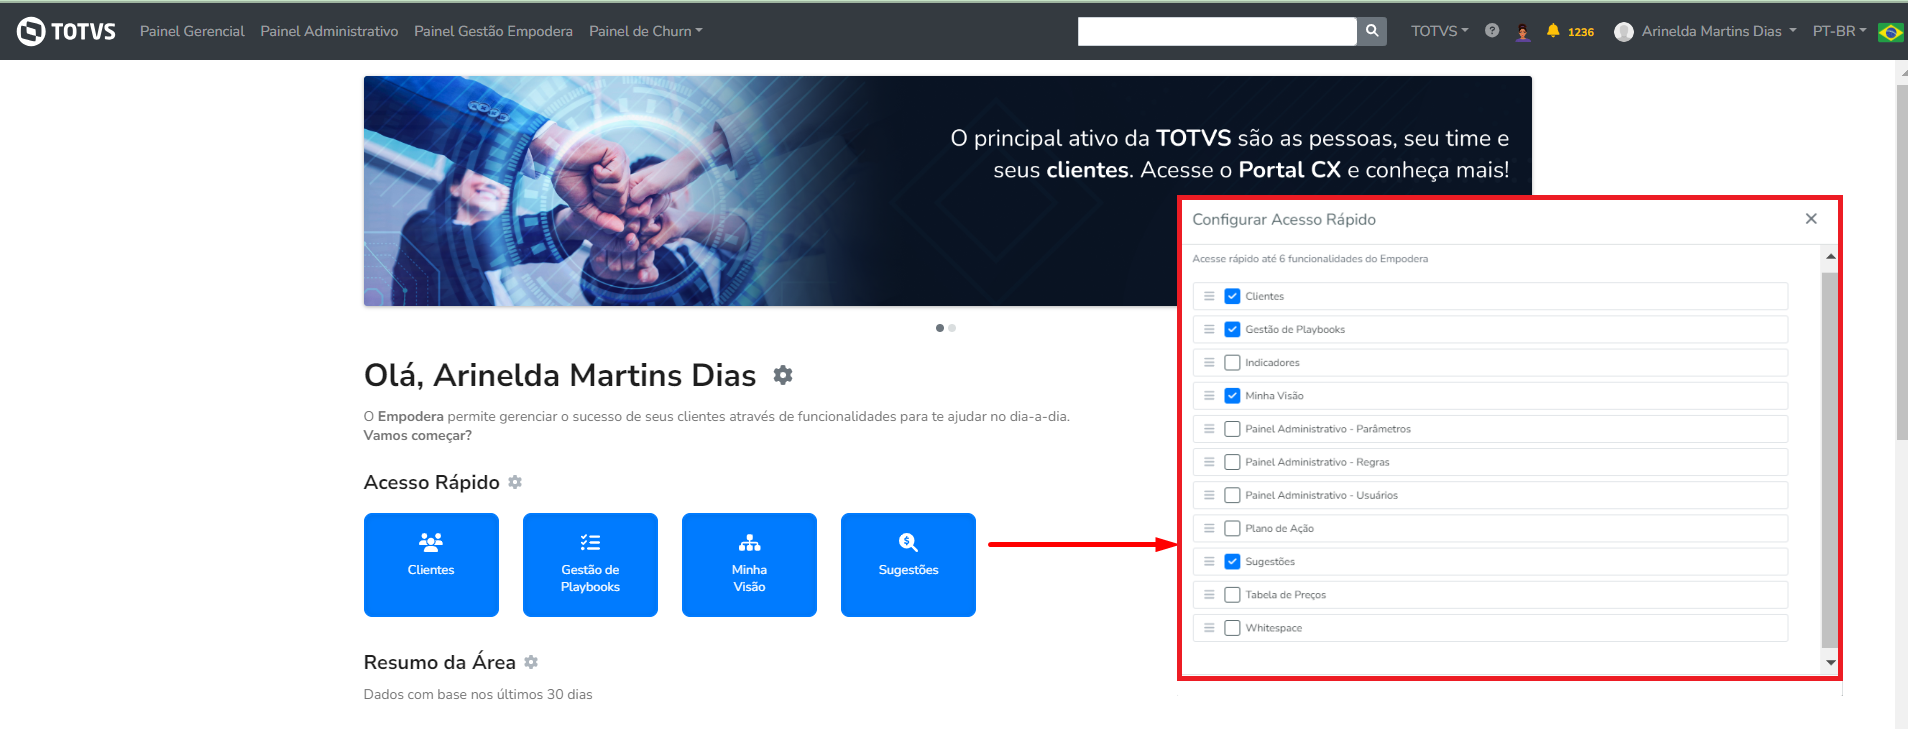Click the drag handle for Painel Administrativo - Parâmetros
Screen dimensions: 1908x729
(x=1209, y=428)
